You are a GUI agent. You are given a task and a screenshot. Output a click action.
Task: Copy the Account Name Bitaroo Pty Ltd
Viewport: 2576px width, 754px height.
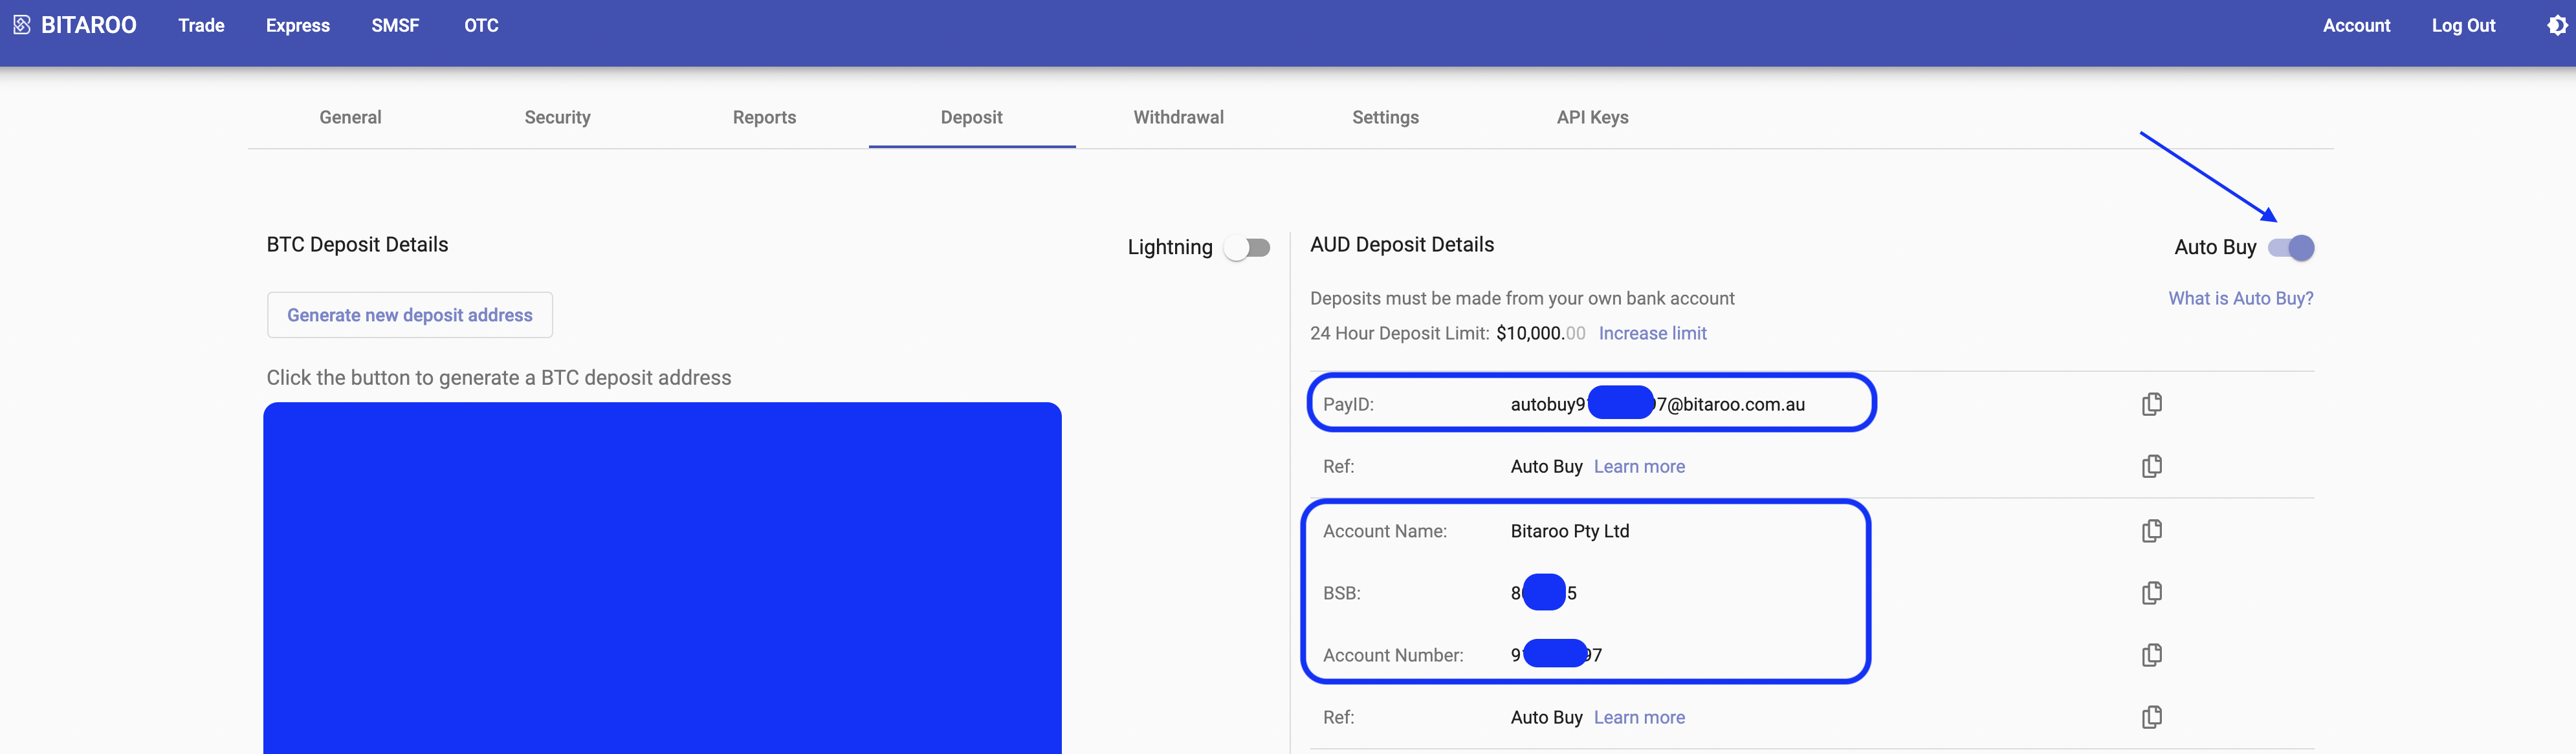pyautogui.click(x=2152, y=531)
